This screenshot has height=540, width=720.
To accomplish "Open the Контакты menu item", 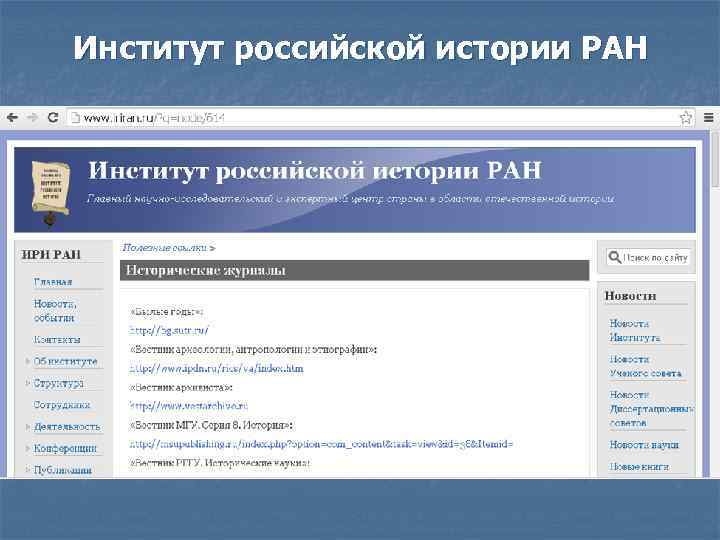I will (57, 339).
